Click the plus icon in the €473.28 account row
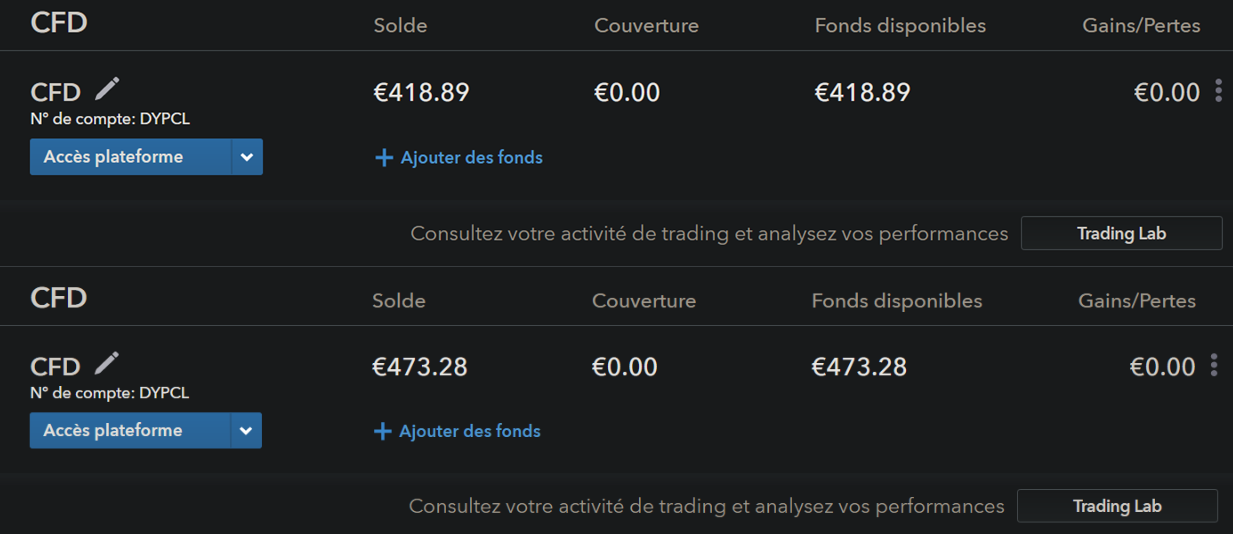This screenshot has width=1233, height=534. (x=382, y=432)
